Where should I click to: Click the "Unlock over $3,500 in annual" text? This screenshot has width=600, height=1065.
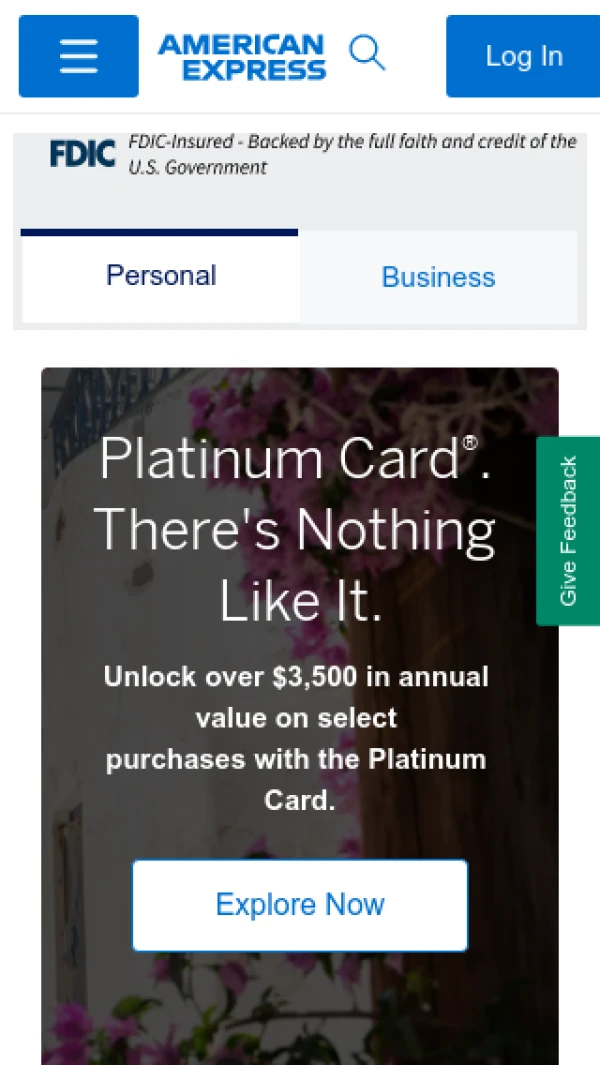(296, 677)
